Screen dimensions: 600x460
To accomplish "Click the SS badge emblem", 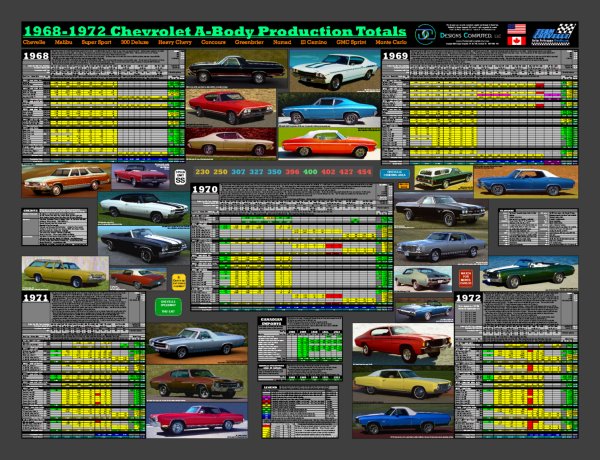I will (180, 176).
